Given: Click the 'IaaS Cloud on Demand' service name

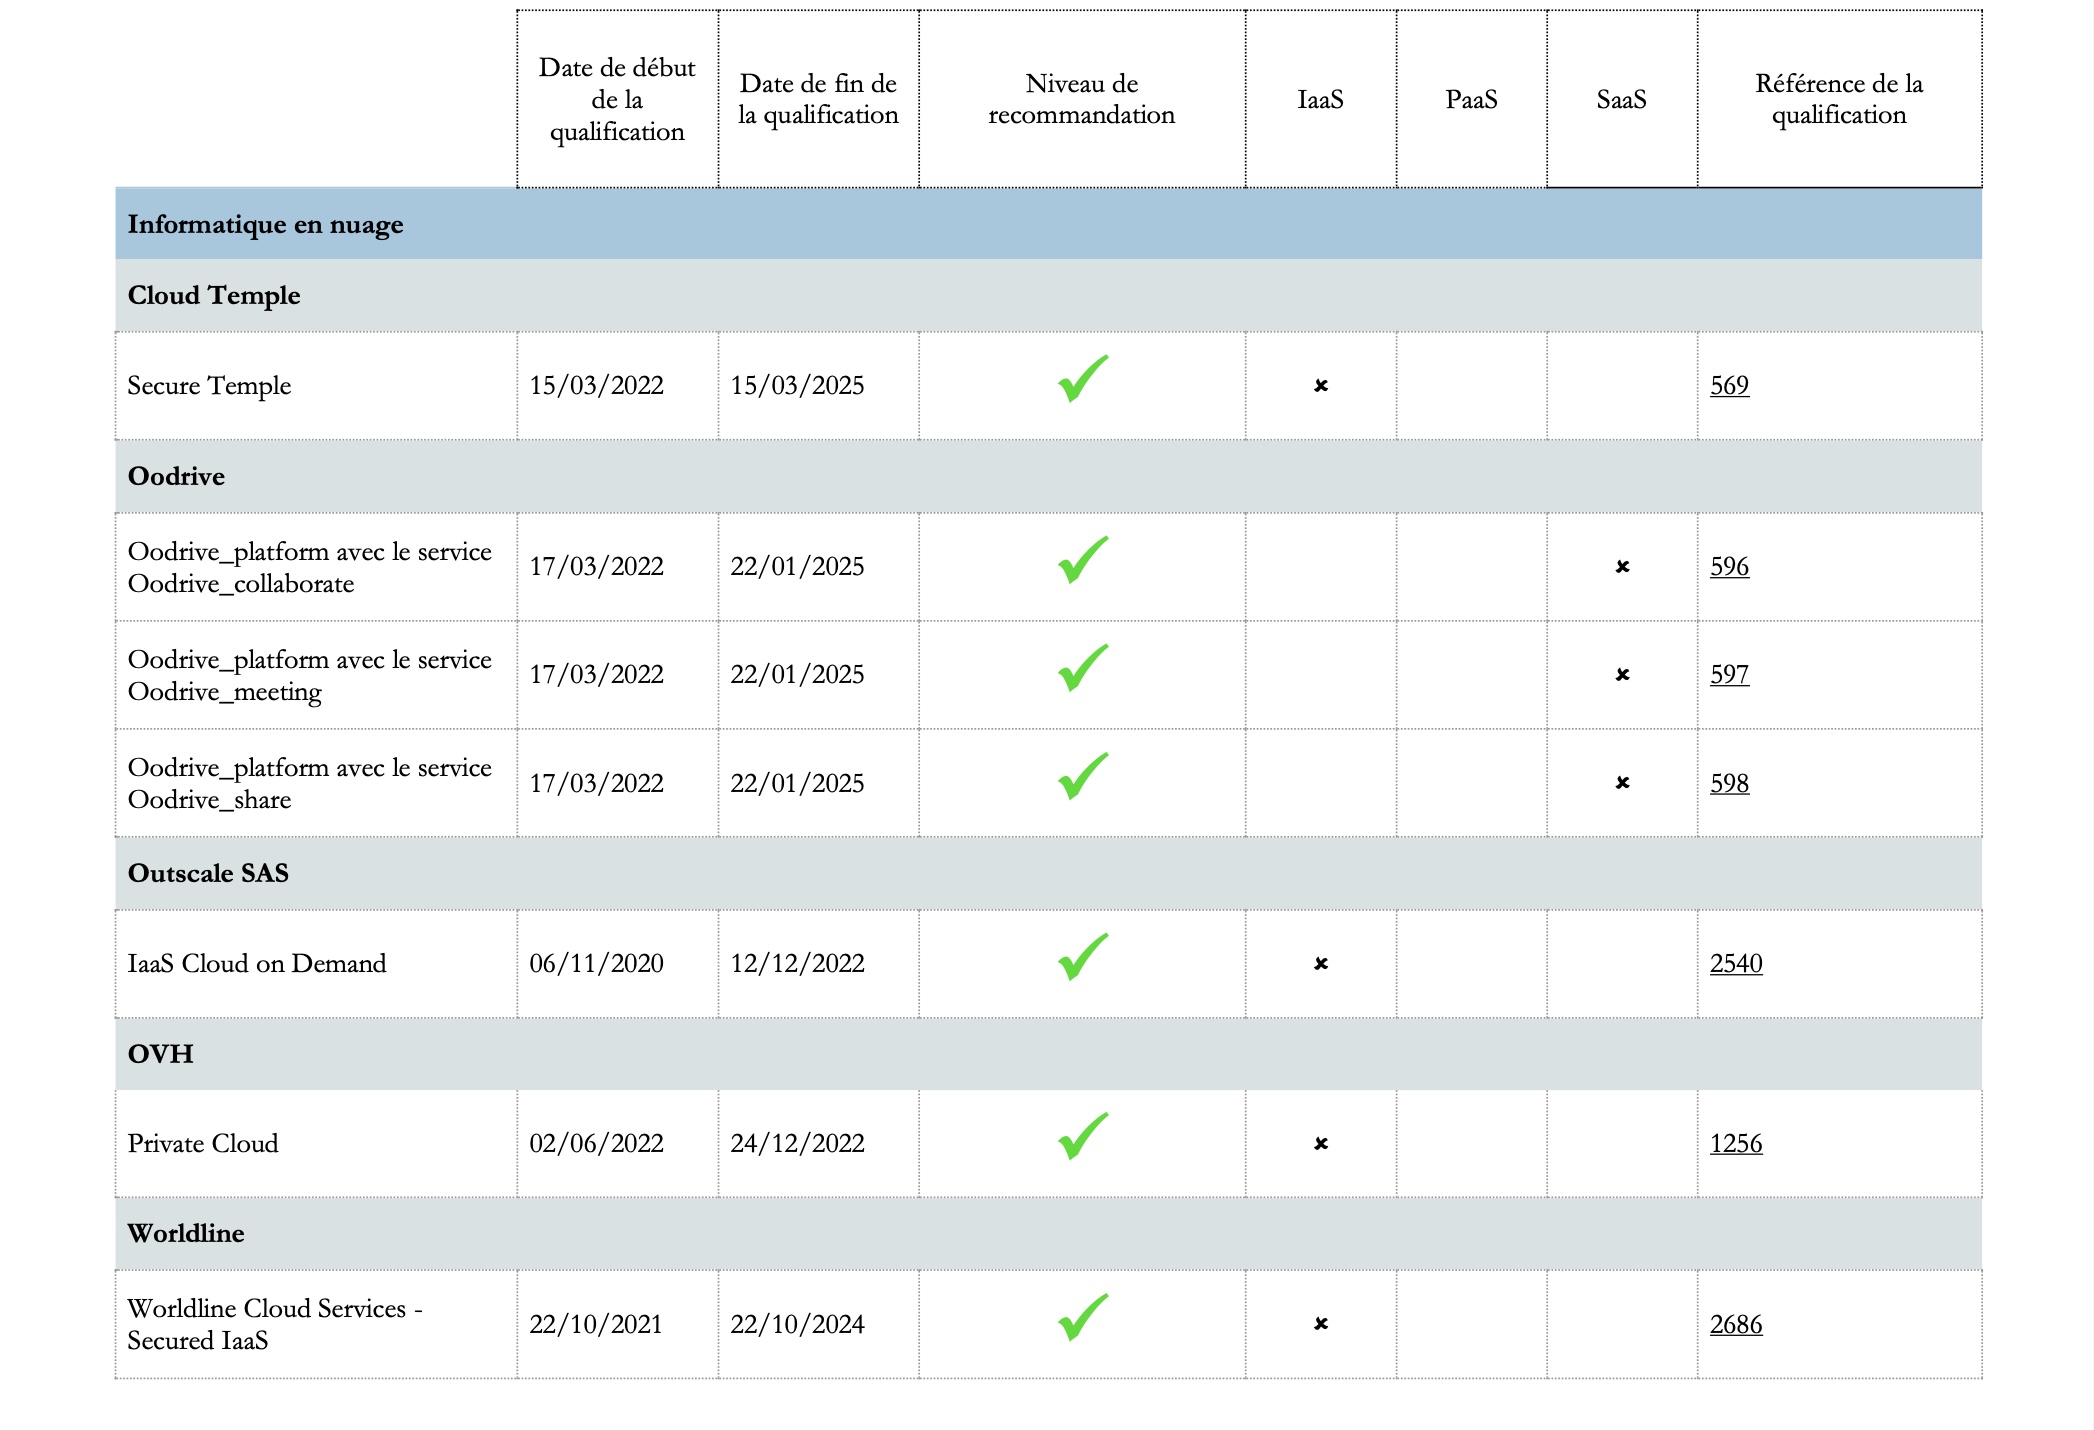Looking at the screenshot, I should (x=257, y=964).
